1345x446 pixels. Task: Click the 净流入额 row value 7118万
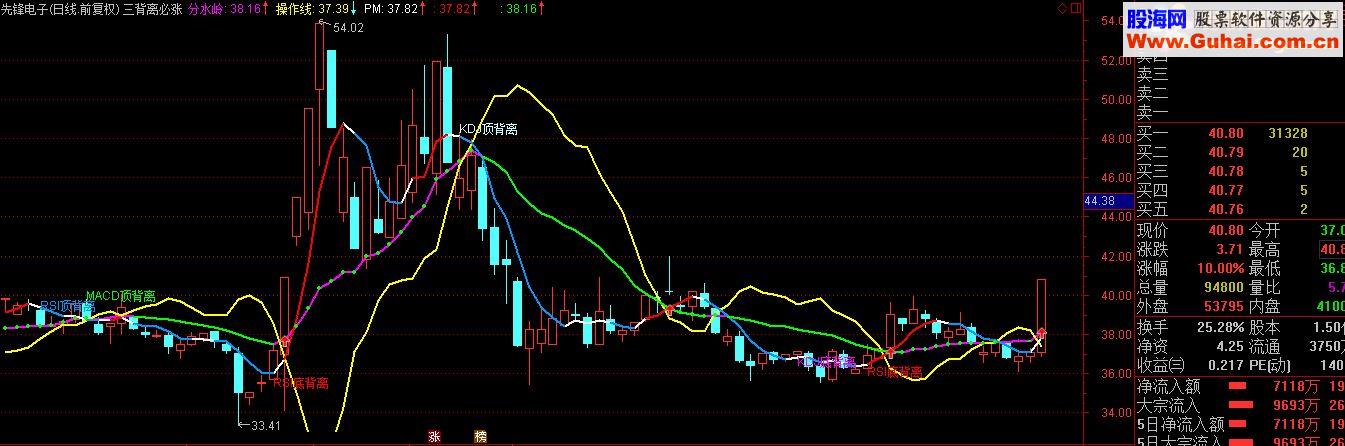[1294, 387]
